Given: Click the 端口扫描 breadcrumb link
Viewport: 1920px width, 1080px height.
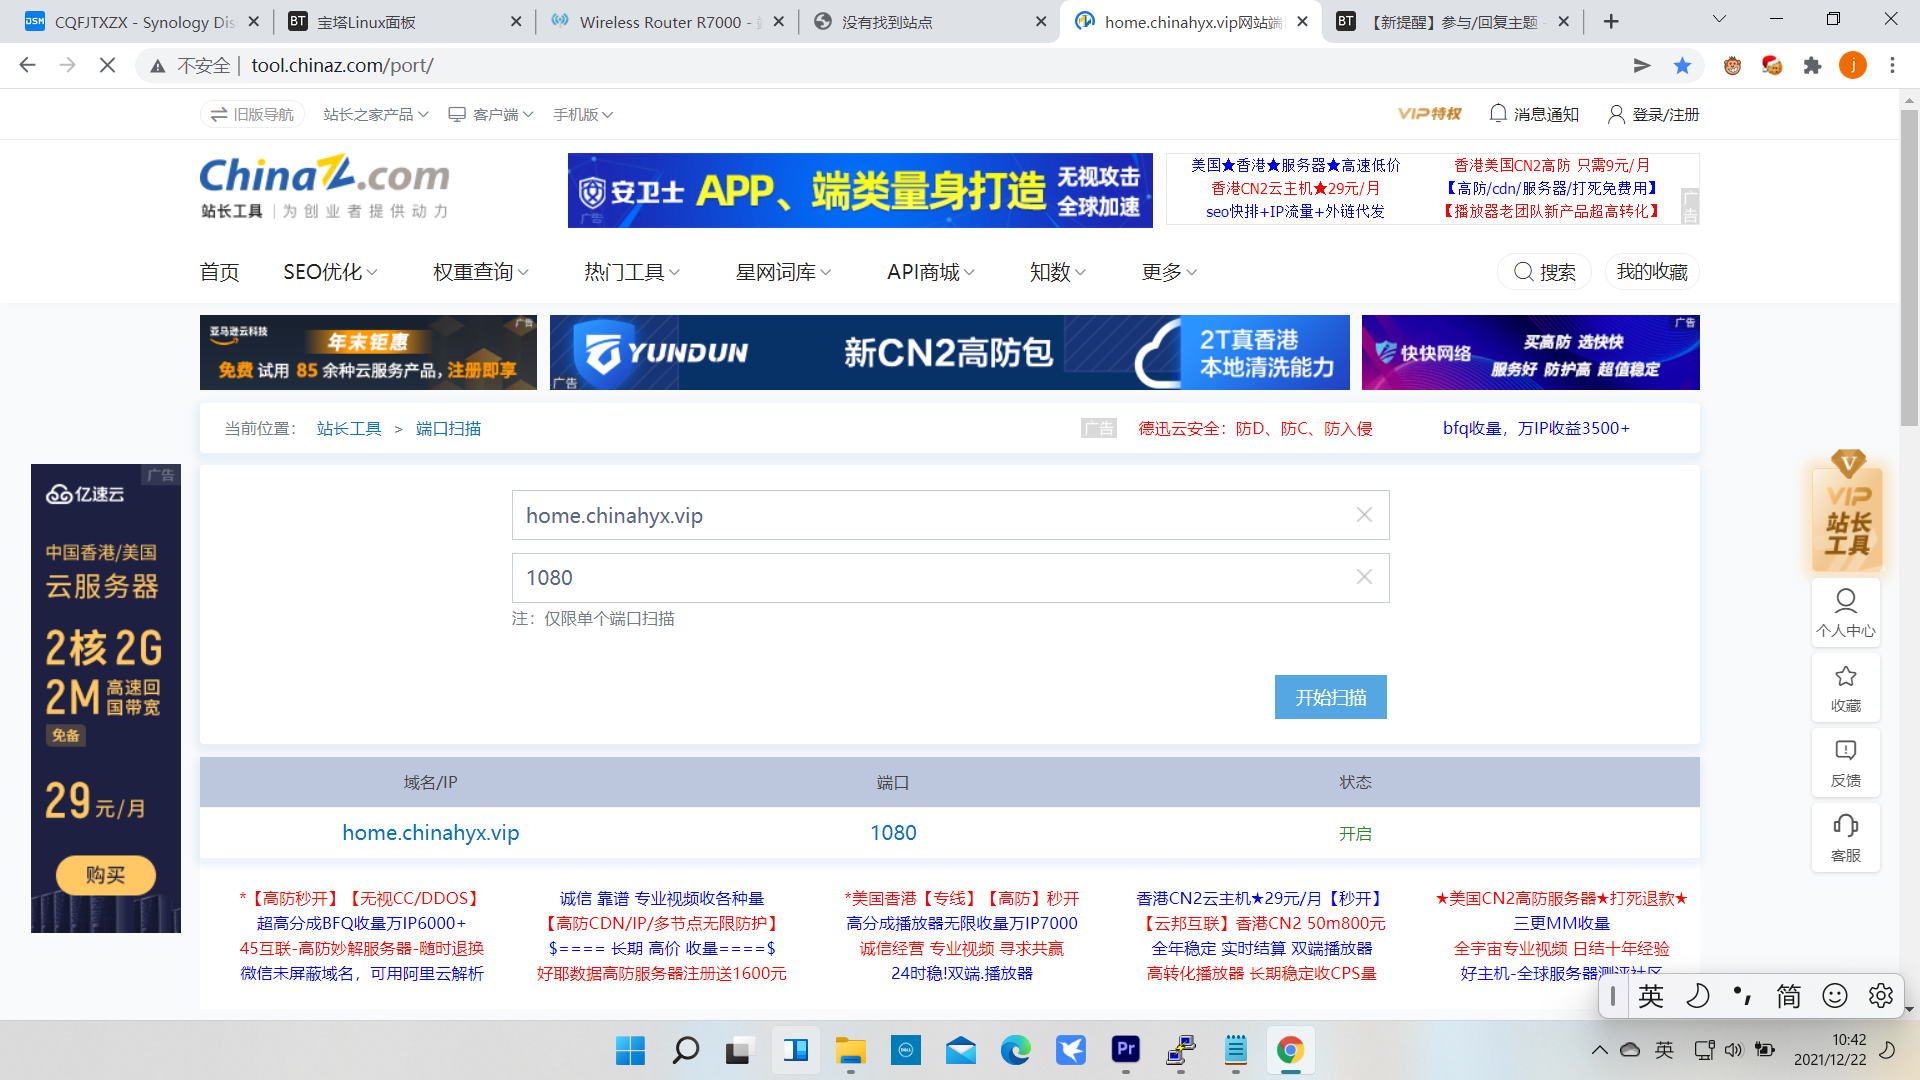Looking at the screenshot, I should click(448, 428).
